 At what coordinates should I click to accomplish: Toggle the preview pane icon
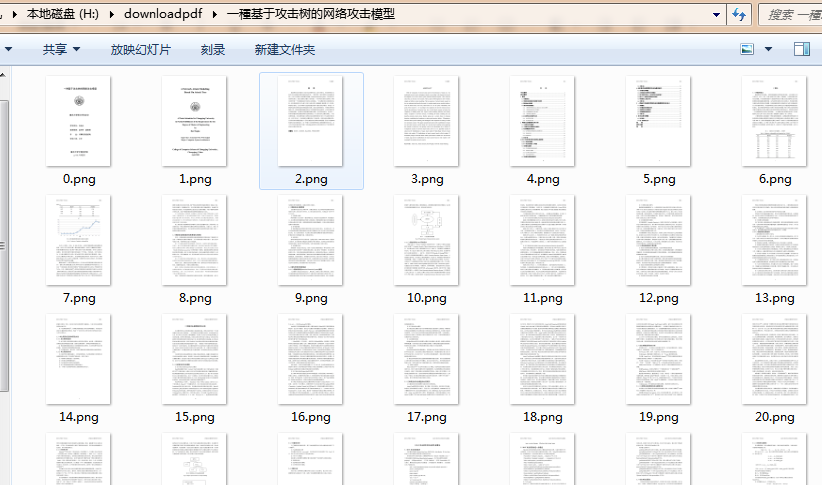click(802, 49)
